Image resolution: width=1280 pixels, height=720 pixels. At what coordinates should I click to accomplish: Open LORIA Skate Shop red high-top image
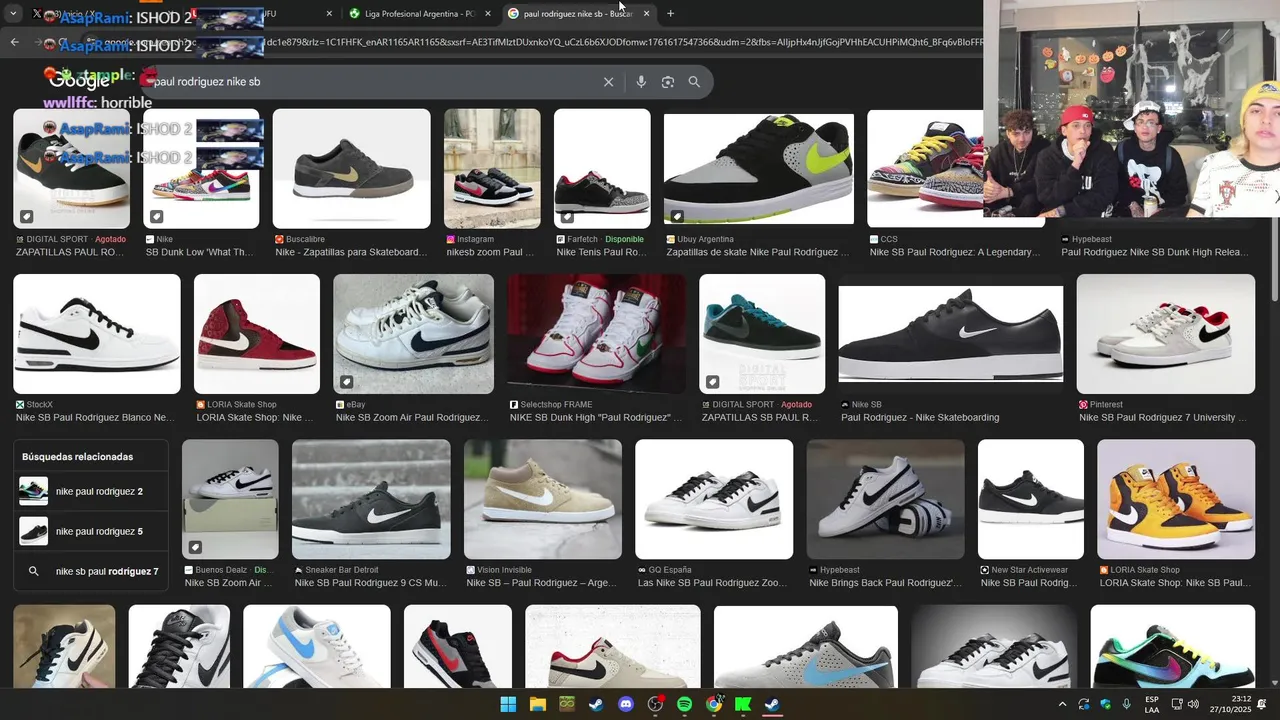tap(257, 334)
